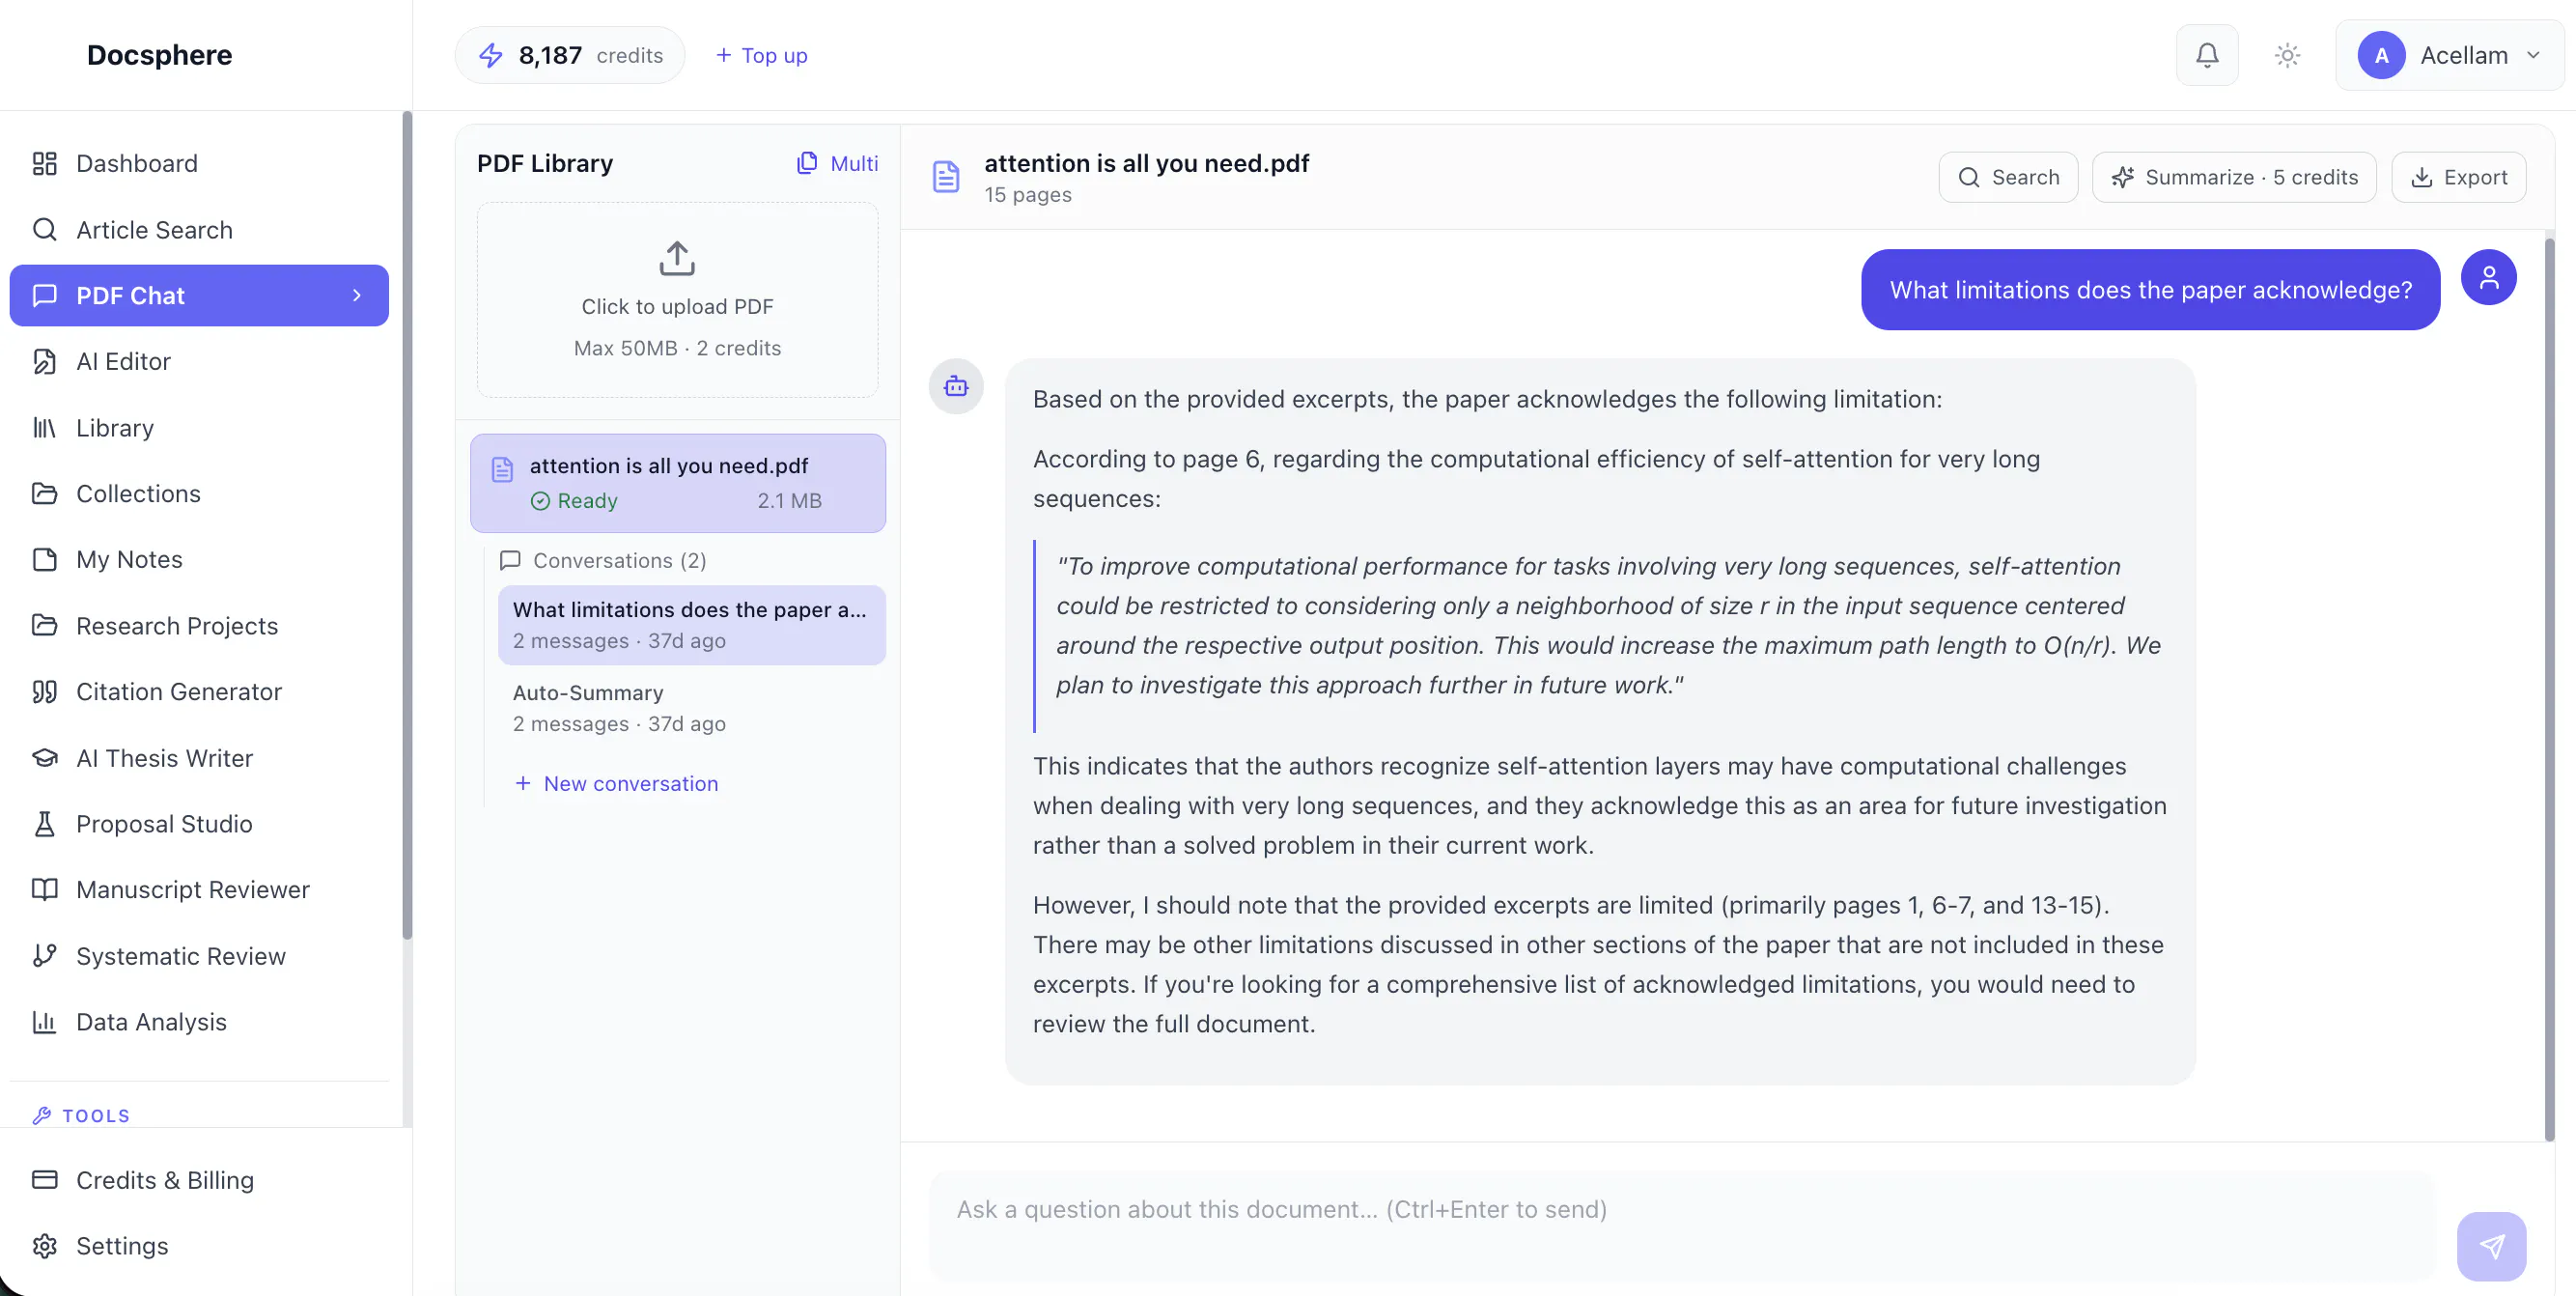
Task: Open AI Thesis Writer graduation cap icon
Action: pyautogui.click(x=44, y=758)
